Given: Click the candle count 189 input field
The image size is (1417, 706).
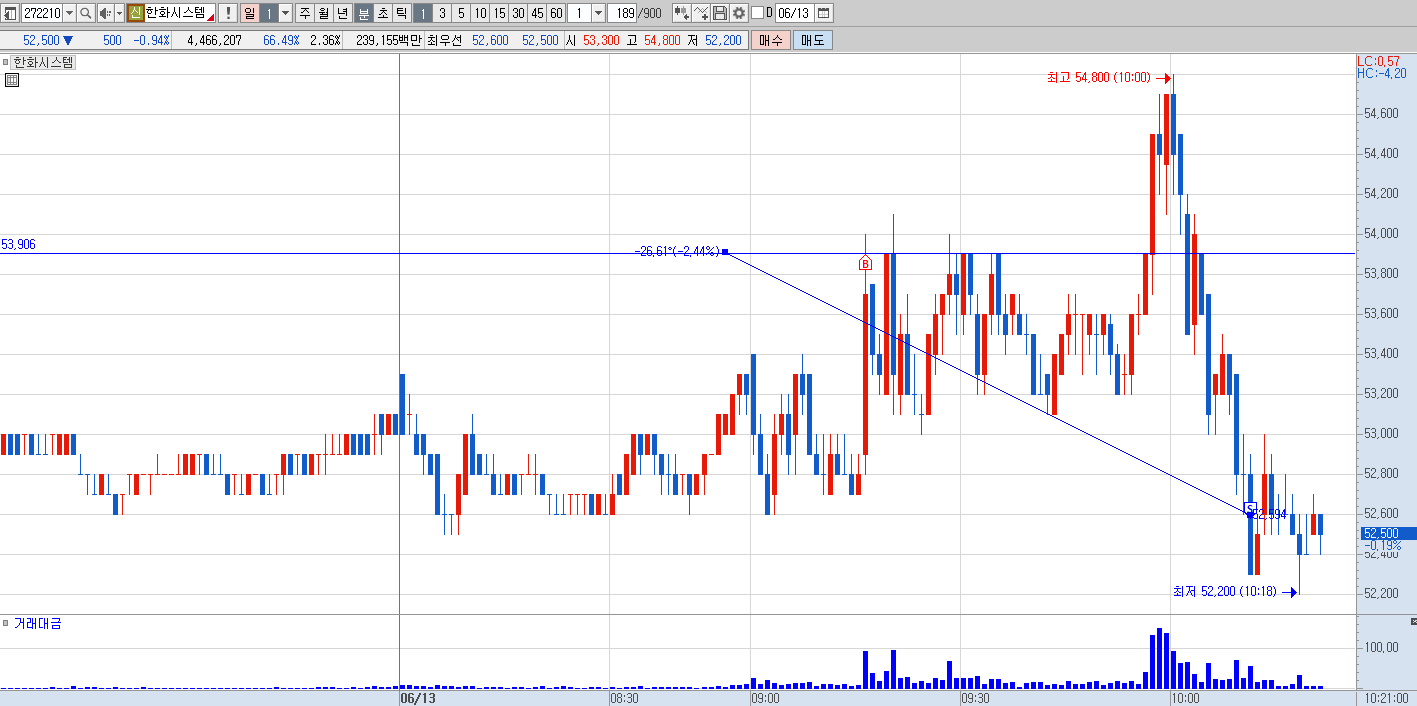Looking at the screenshot, I should 621,13.
